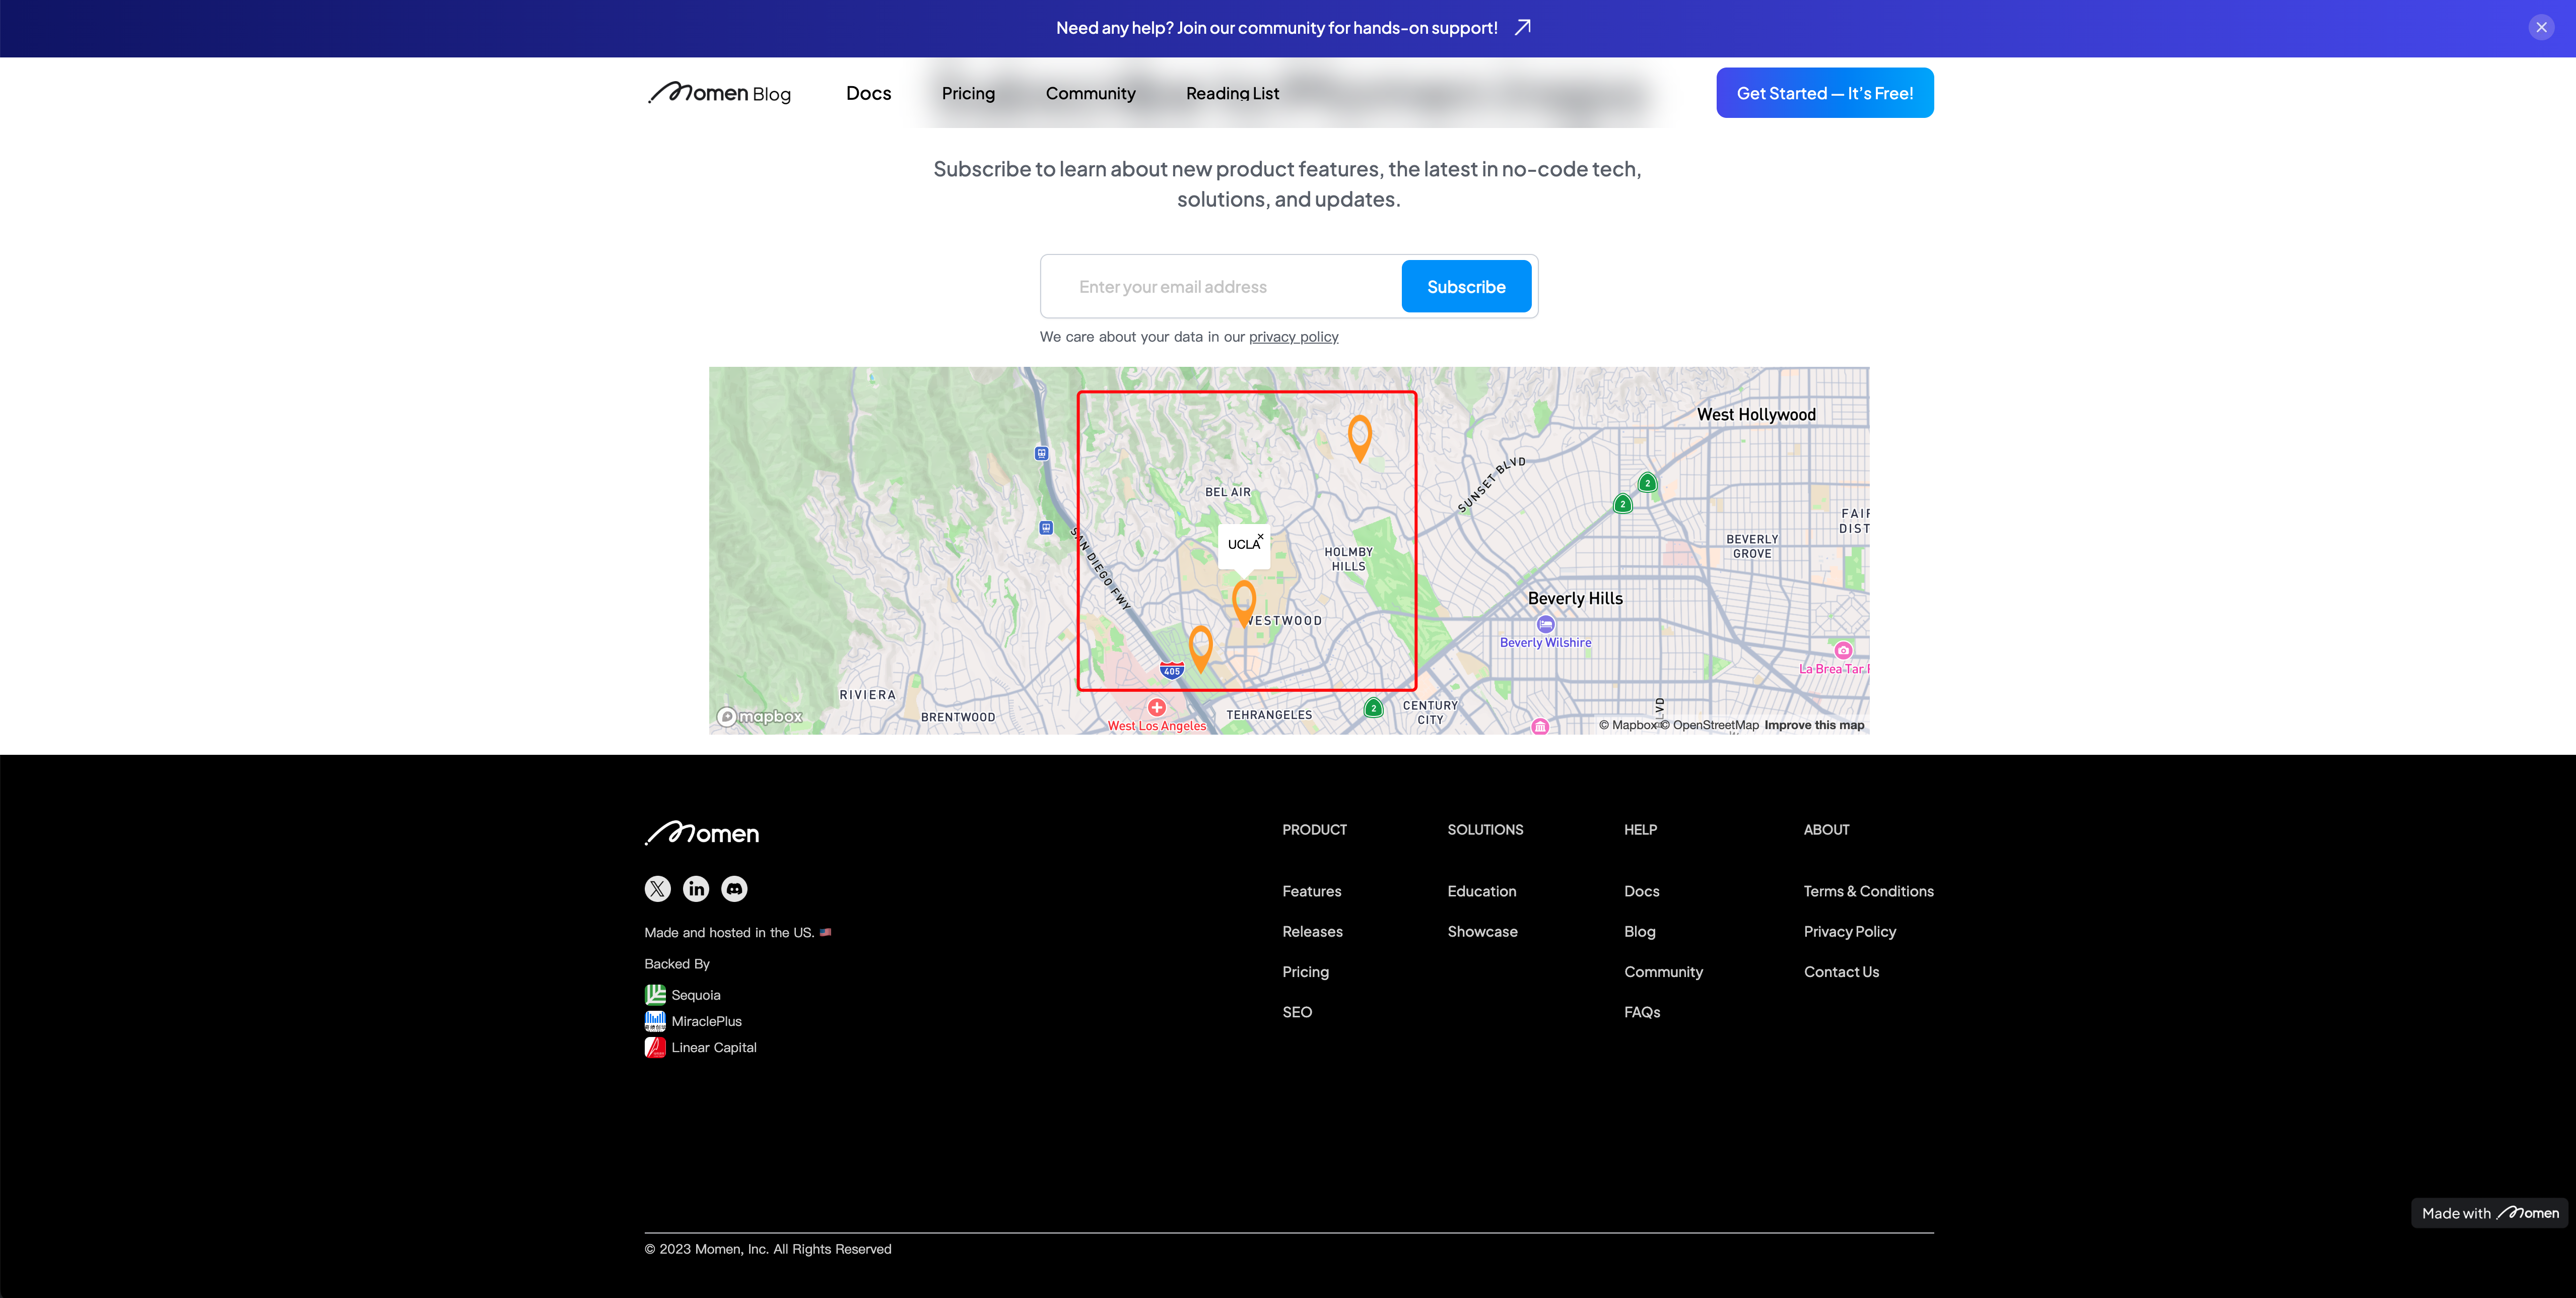Screen dimensions: 2576x1298
Task: Open the Pricing nav menu item
Action: click(x=968, y=93)
